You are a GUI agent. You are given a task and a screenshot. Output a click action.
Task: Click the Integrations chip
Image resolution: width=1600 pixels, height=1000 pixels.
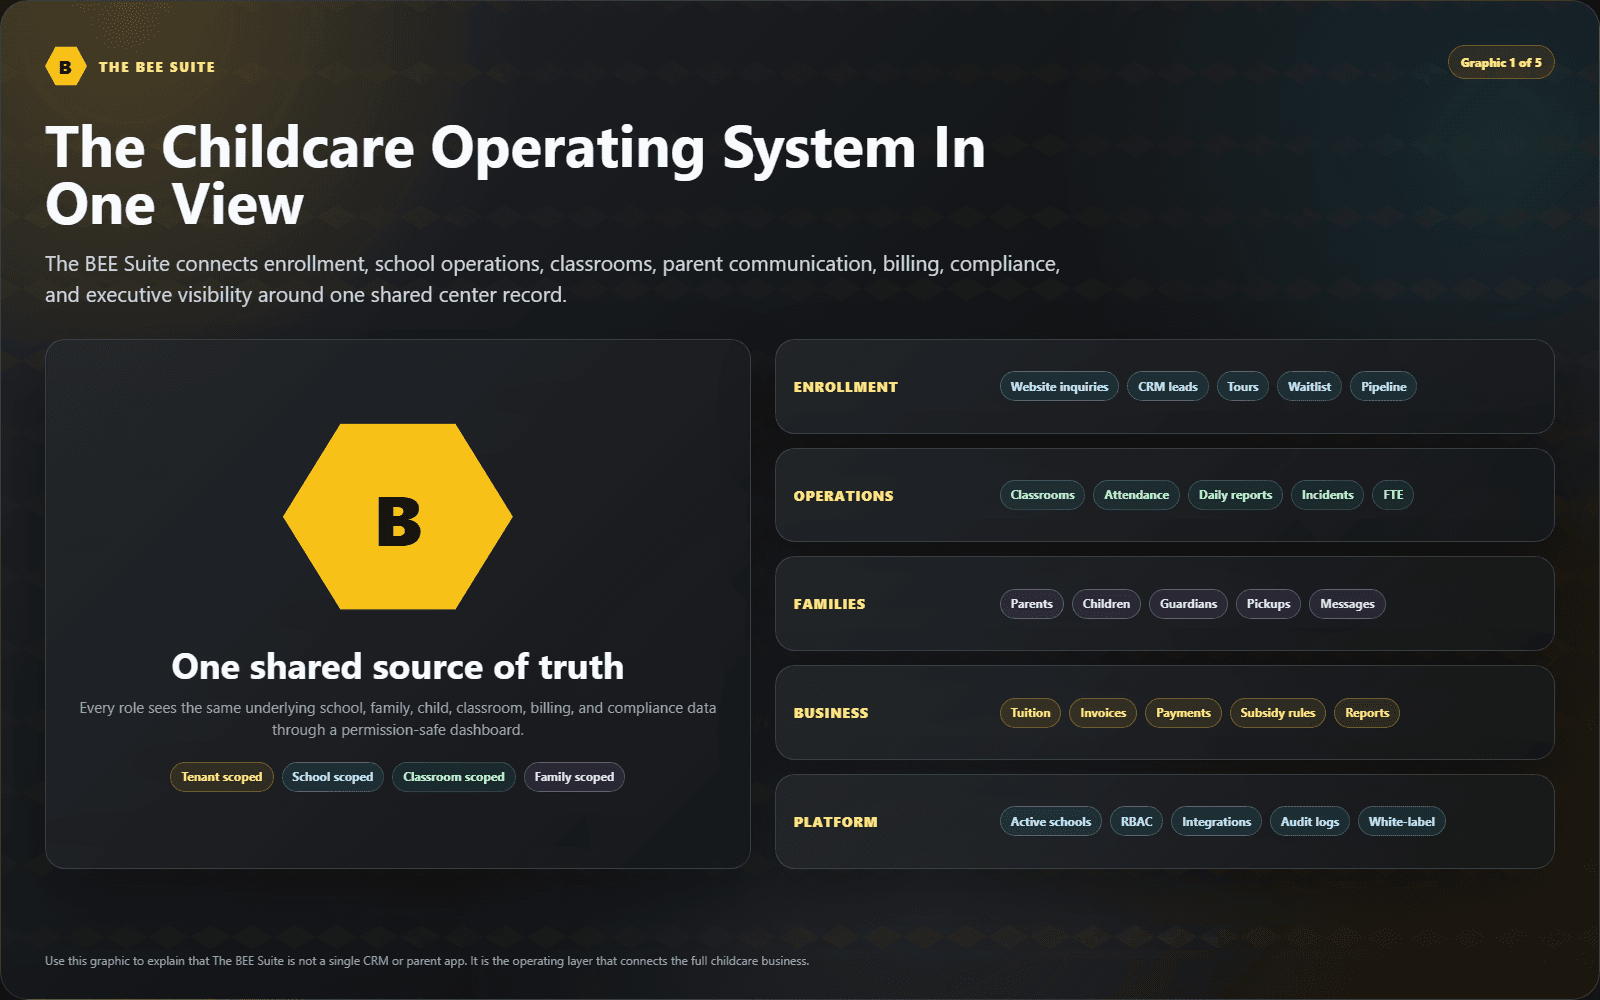(1216, 822)
